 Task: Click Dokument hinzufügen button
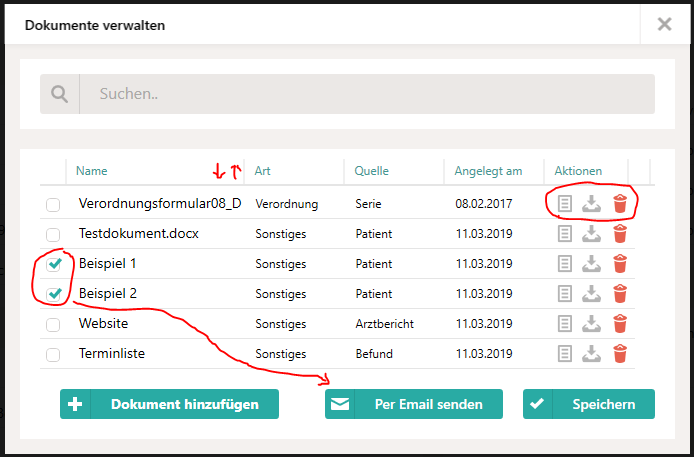(x=170, y=404)
